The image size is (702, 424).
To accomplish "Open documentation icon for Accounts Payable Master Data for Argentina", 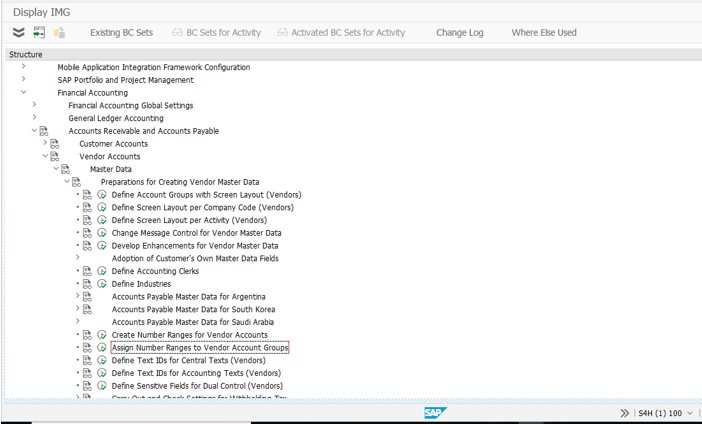I will 87,296.
